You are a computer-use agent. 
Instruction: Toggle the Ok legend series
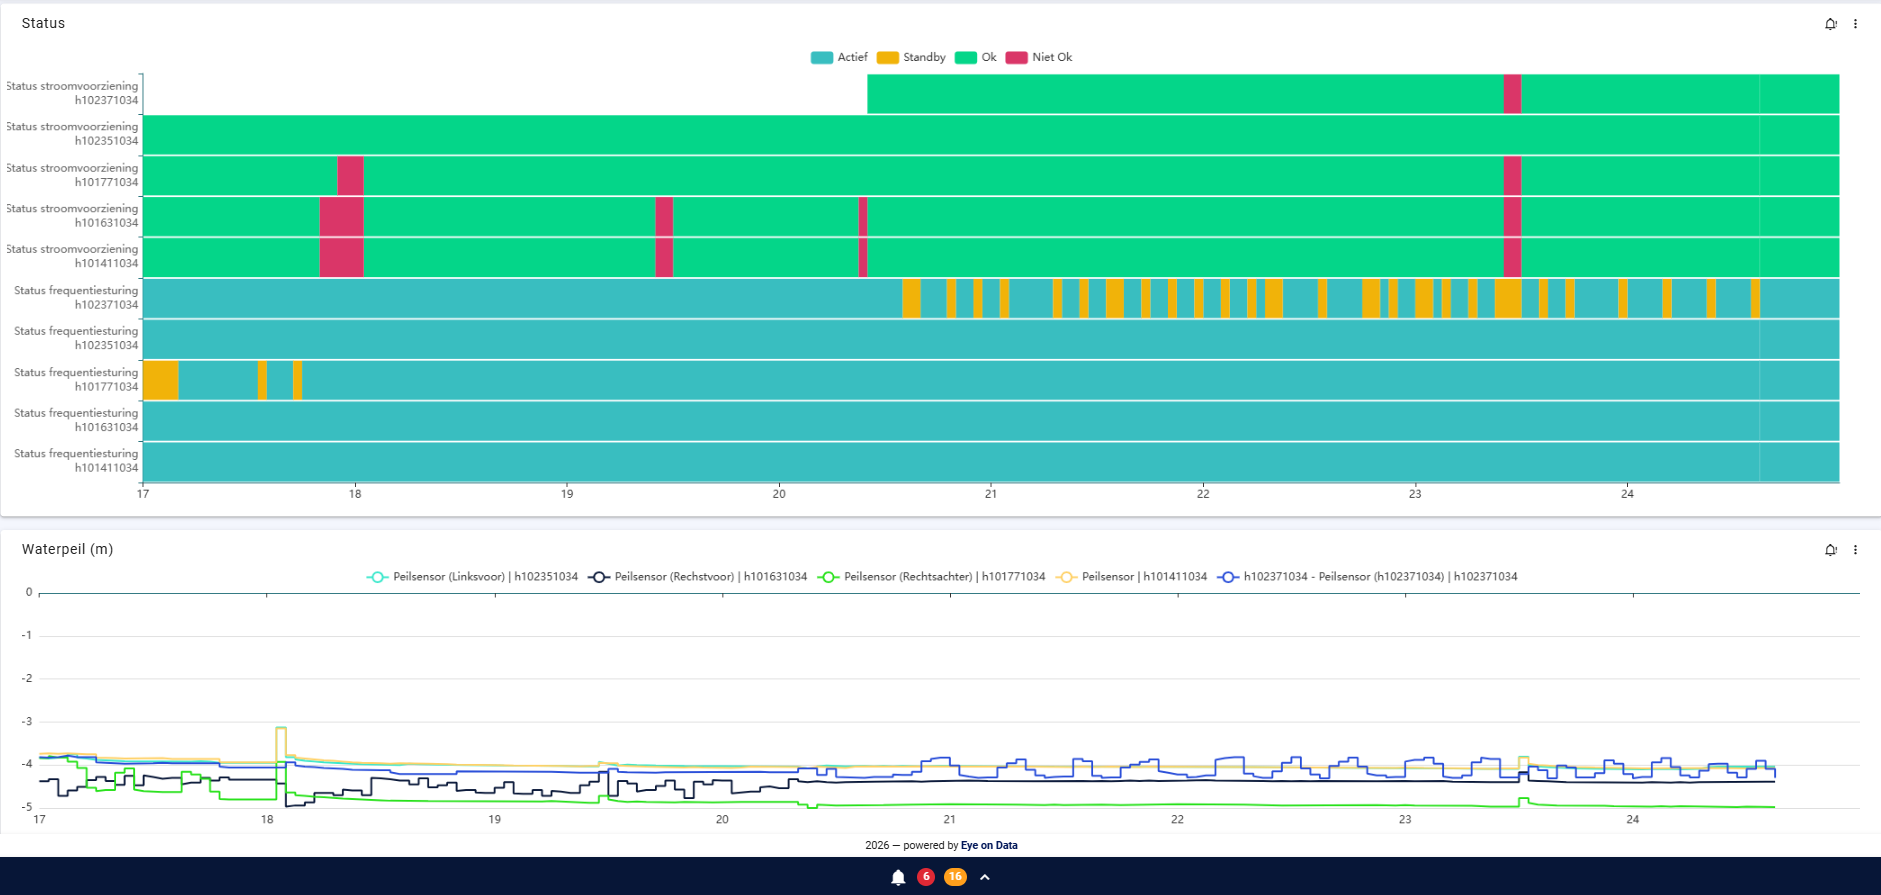click(976, 57)
